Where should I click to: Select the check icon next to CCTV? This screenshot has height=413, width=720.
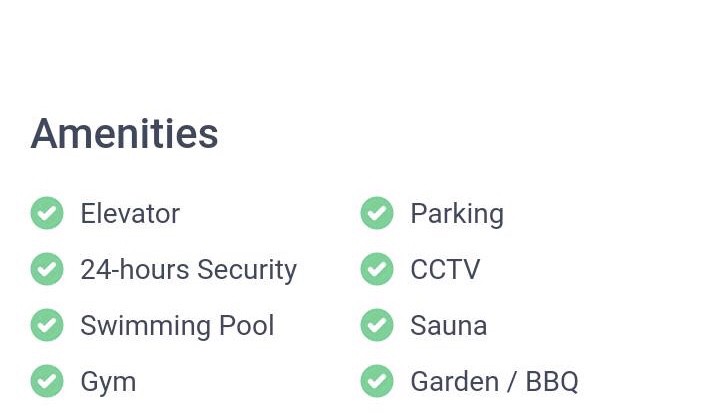tap(377, 269)
